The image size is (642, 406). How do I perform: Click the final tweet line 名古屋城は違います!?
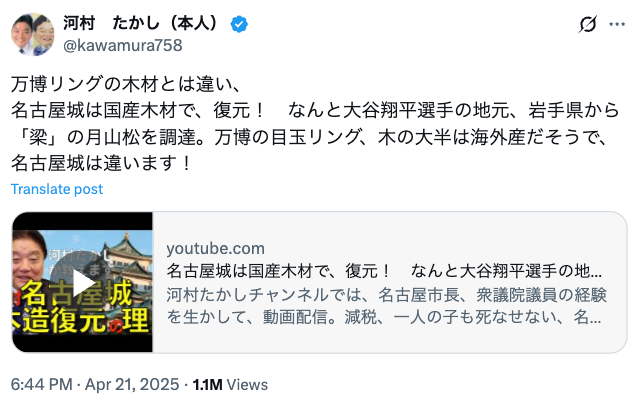click(102, 163)
